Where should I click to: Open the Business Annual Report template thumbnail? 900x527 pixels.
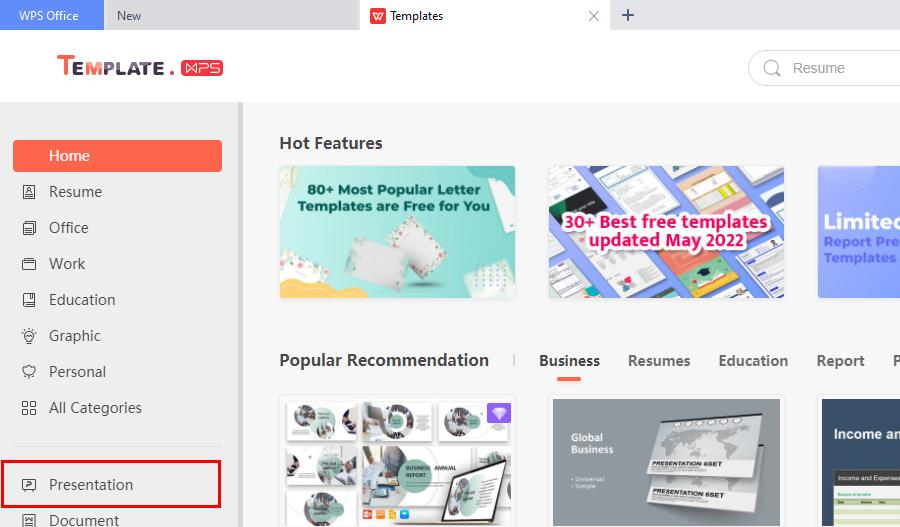(397, 462)
